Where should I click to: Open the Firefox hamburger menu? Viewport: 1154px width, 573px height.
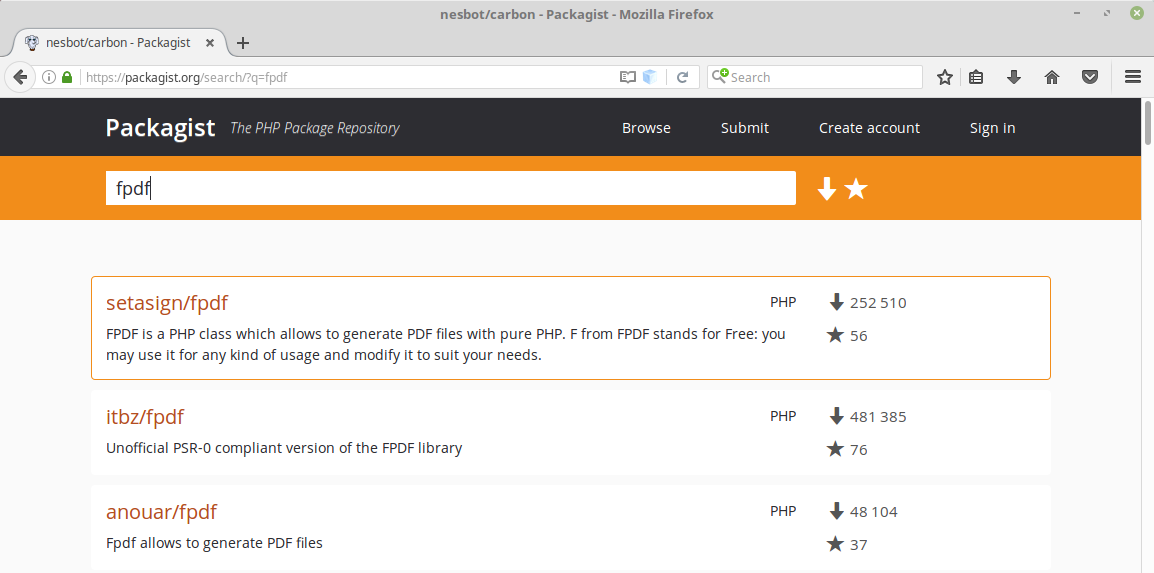pyautogui.click(x=1133, y=77)
